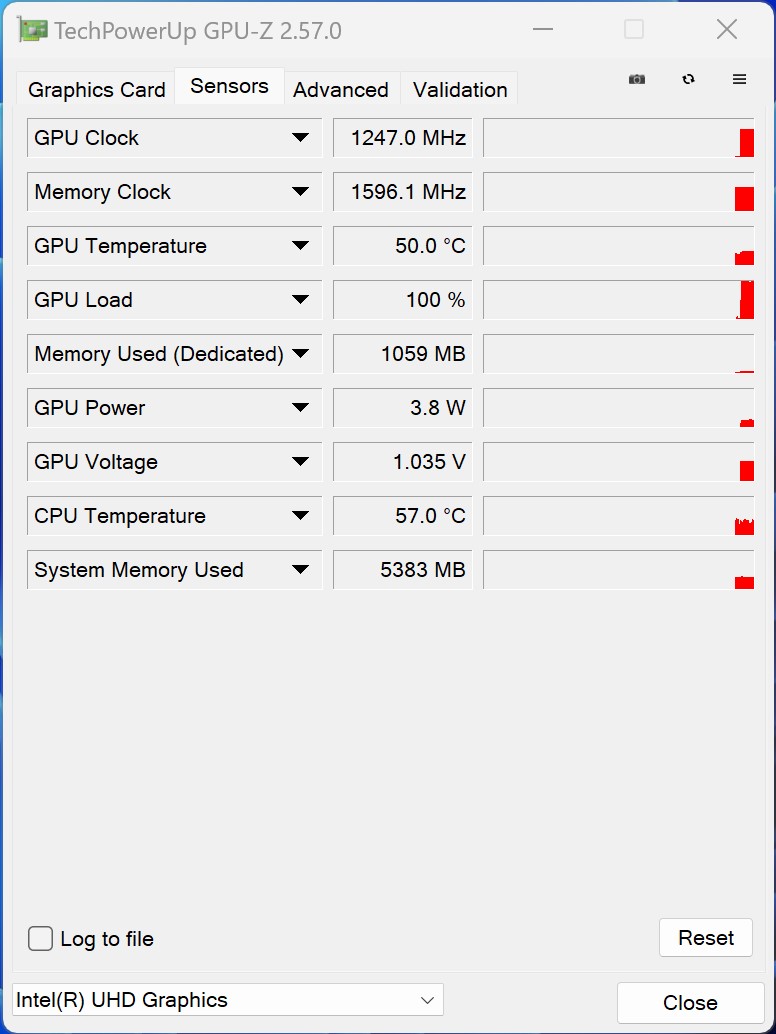Open the GPU Temperature dropdown arrow

[x=300, y=246]
